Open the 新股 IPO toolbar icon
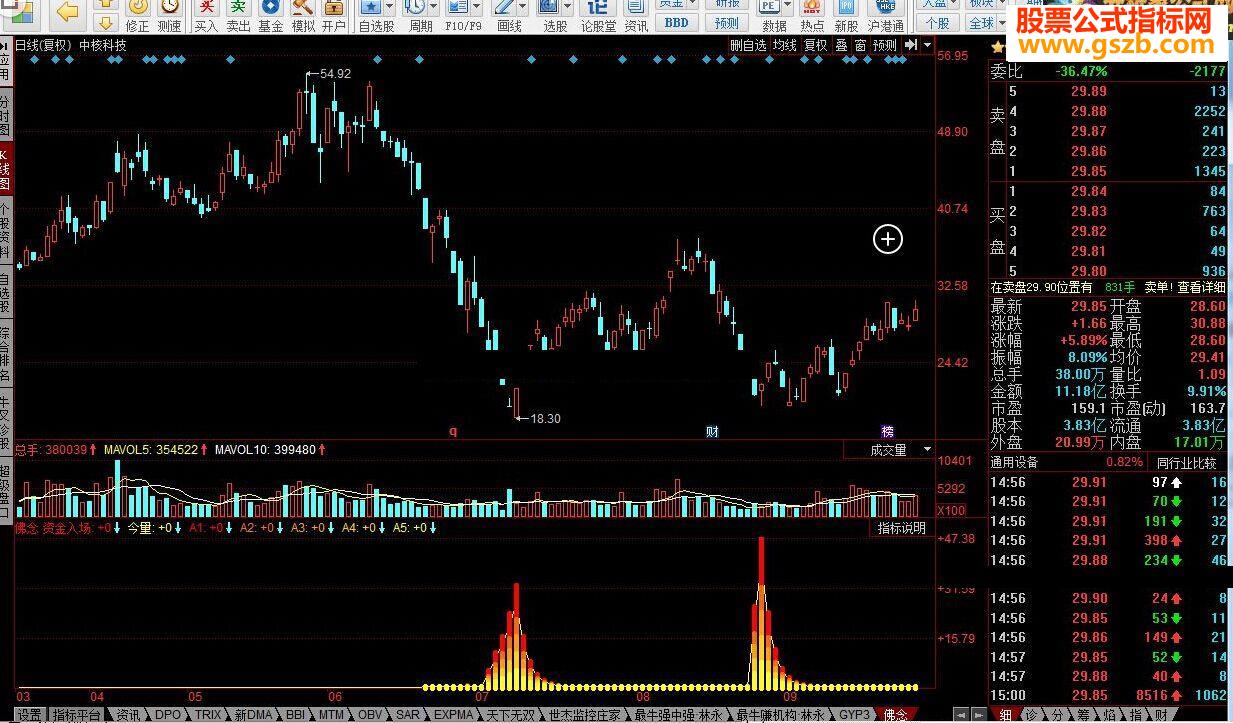 pos(846,16)
